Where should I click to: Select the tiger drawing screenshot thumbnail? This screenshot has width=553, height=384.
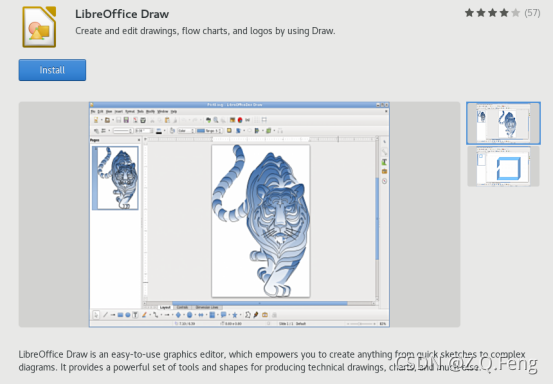[503, 123]
